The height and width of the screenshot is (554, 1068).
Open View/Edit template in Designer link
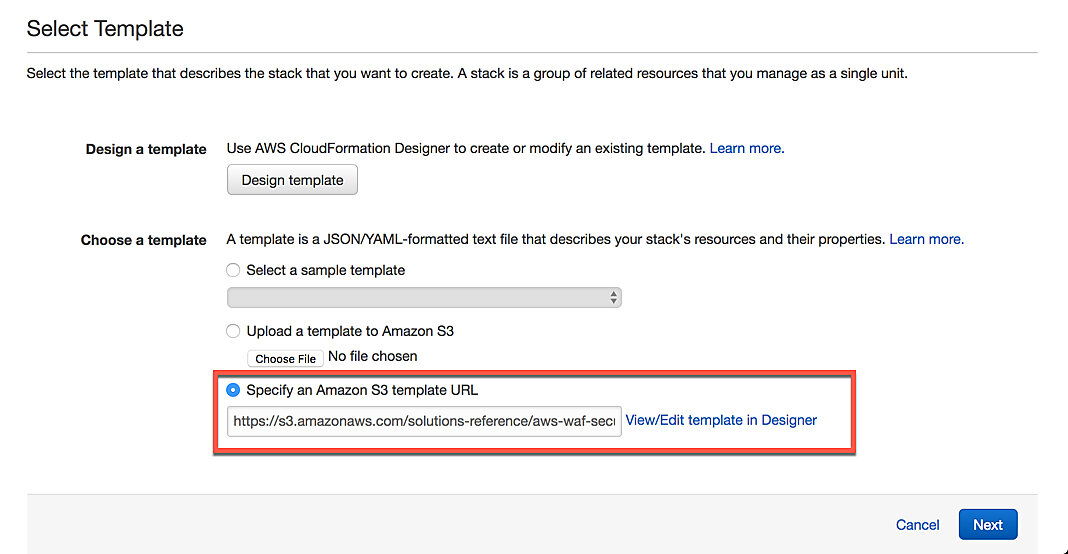721,420
